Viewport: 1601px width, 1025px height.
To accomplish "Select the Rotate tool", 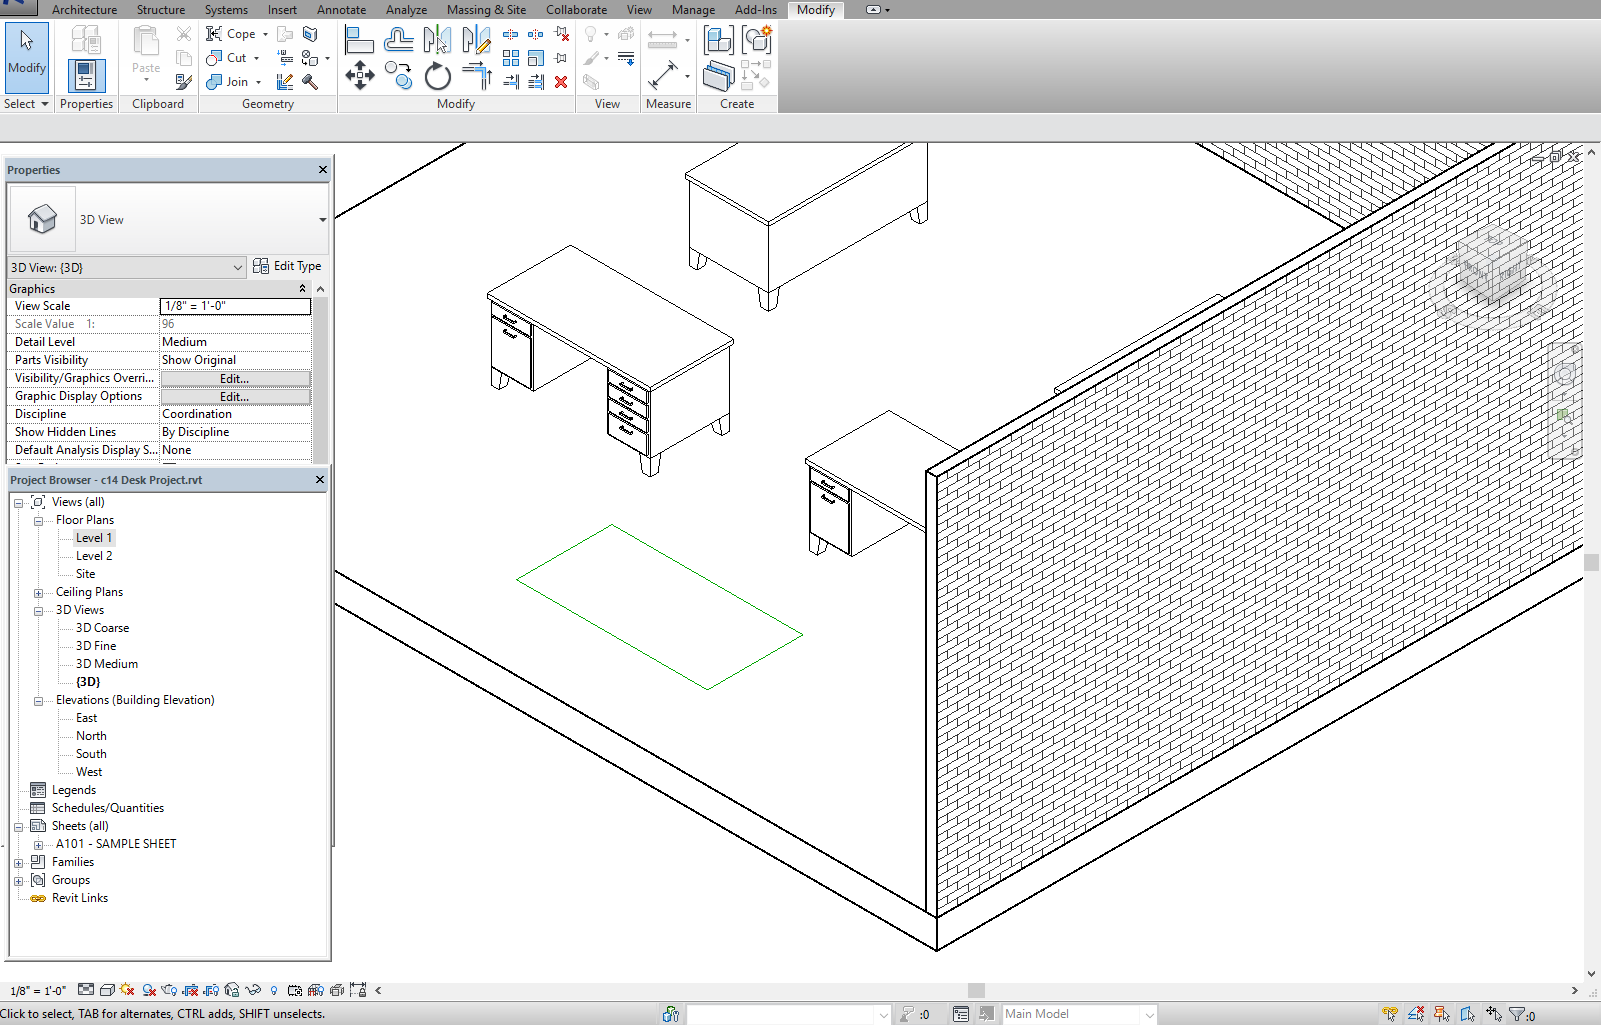I will pos(438,75).
